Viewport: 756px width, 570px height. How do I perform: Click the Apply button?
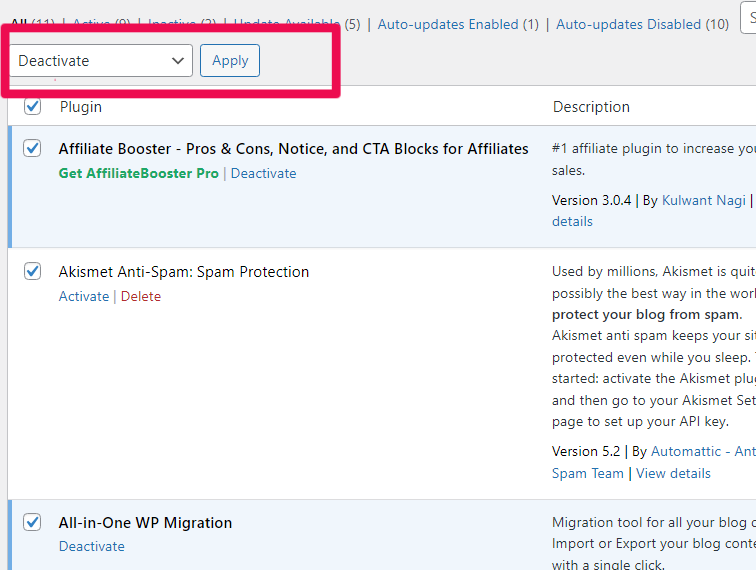tap(230, 61)
